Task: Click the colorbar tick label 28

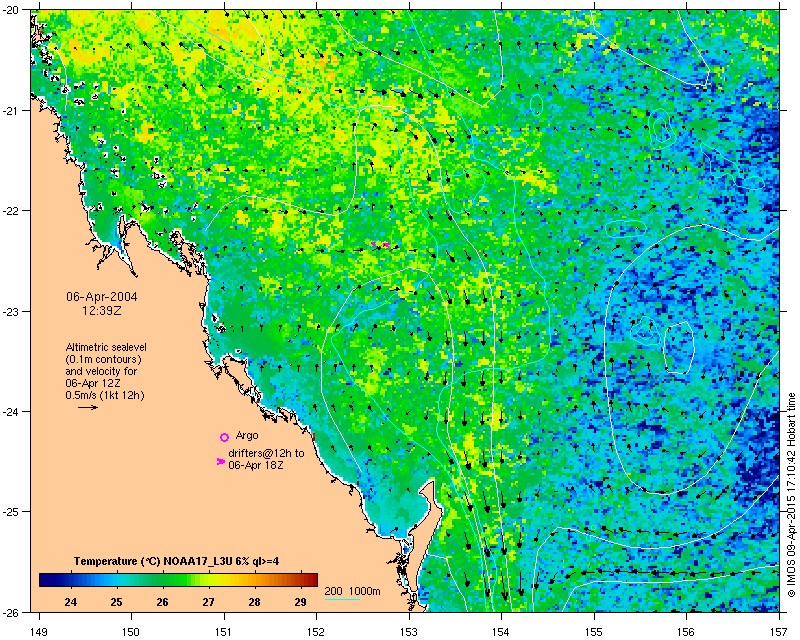Action: (x=255, y=602)
